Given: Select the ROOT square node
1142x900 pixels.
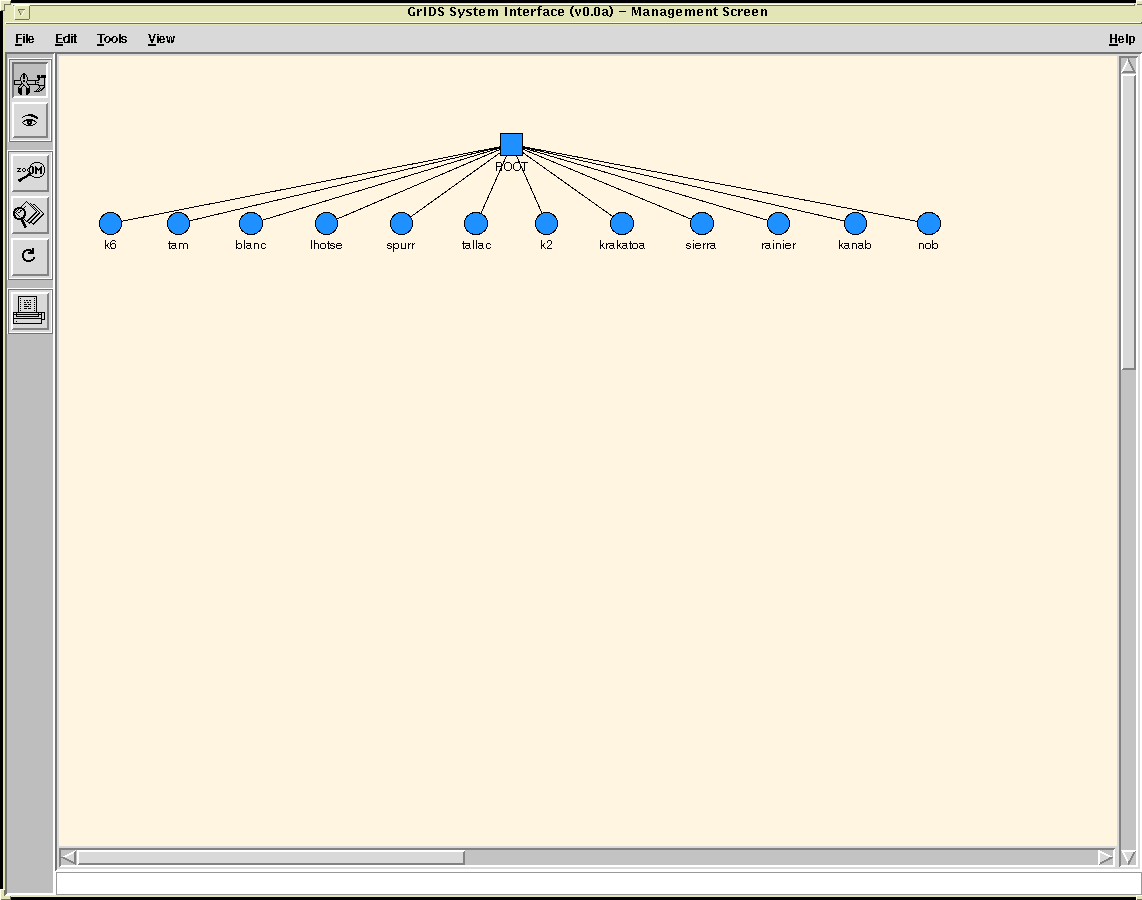Looking at the screenshot, I should tap(511, 144).
